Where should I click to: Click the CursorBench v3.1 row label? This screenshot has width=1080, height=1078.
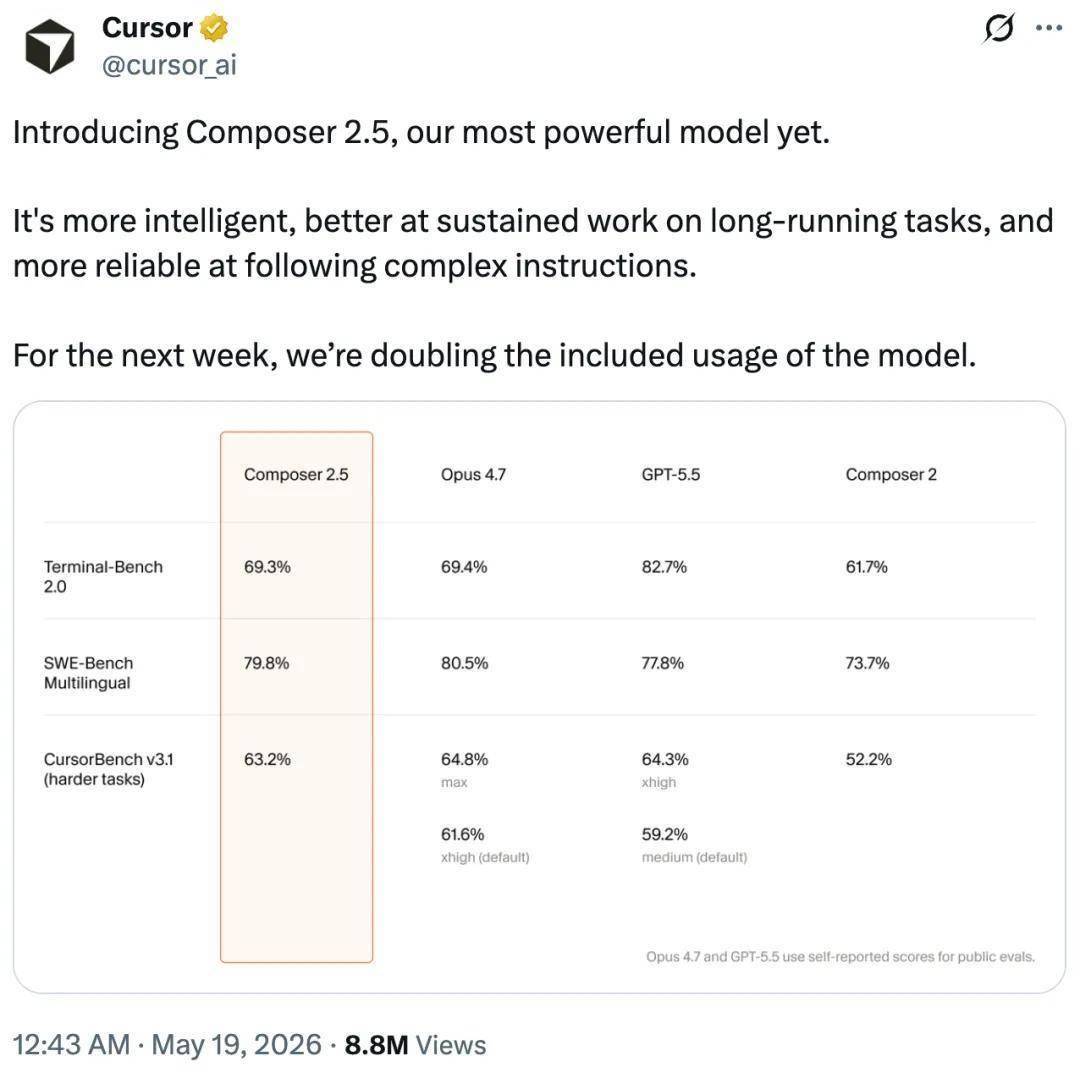pyautogui.click(x=108, y=769)
